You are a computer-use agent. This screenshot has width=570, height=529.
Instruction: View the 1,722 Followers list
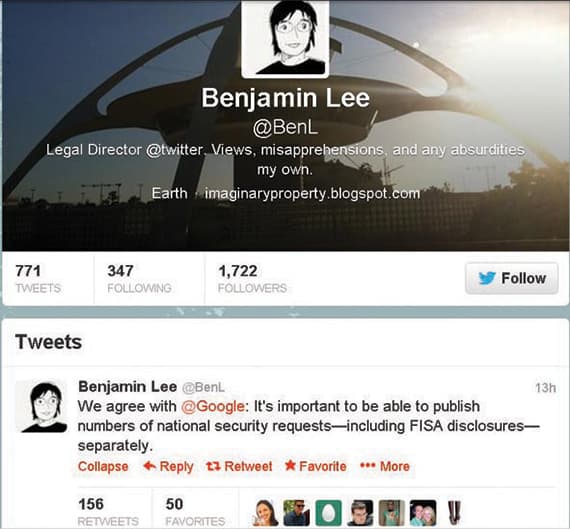tap(252, 279)
